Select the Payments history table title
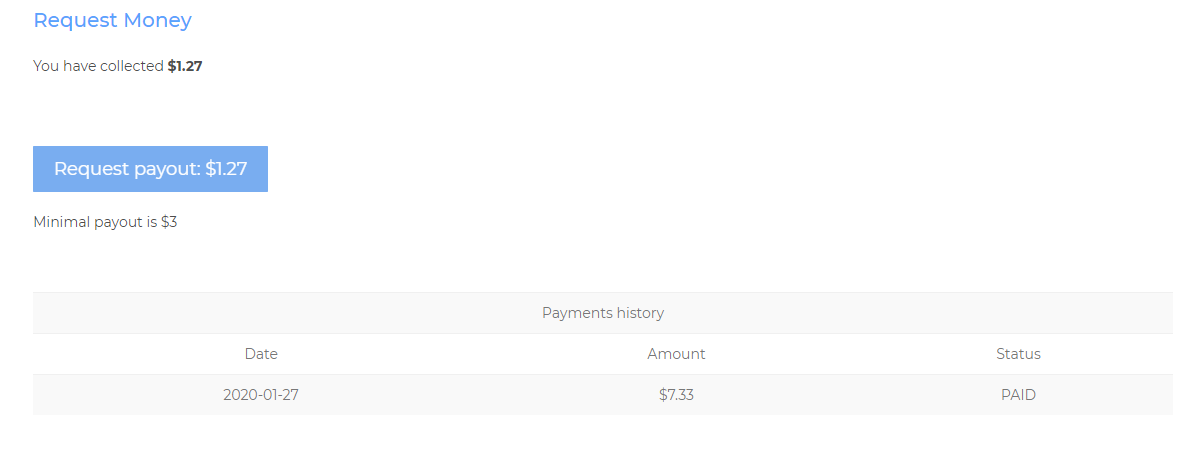 (602, 313)
